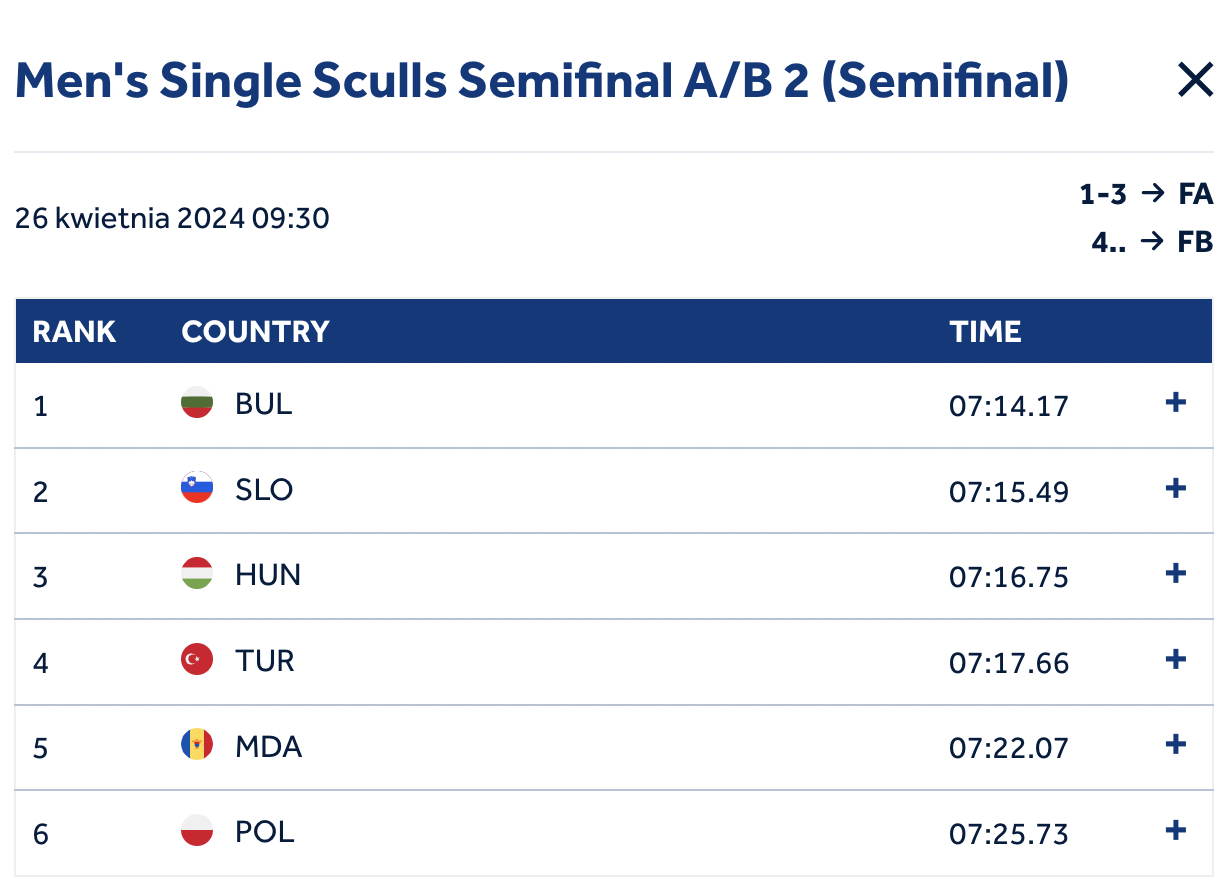Click the 07:14.17 winning time
The width and height of the screenshot is (1224, 892).
pyautogui.click(x=1009, y=406)
